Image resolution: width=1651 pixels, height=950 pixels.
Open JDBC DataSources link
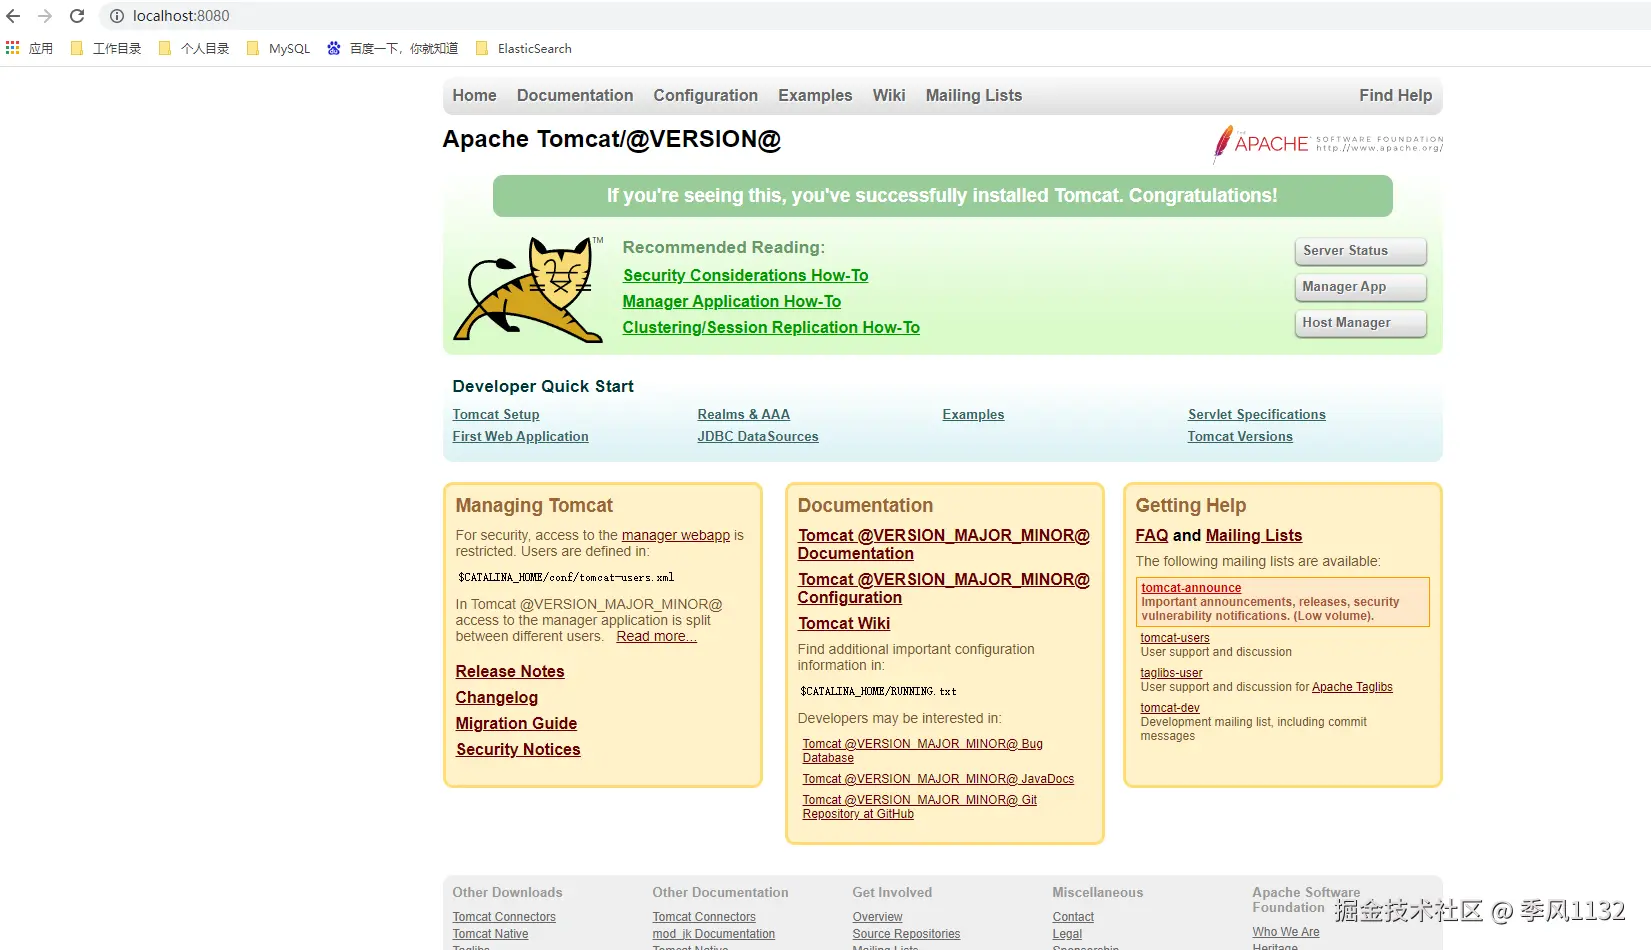click(758, 437)
